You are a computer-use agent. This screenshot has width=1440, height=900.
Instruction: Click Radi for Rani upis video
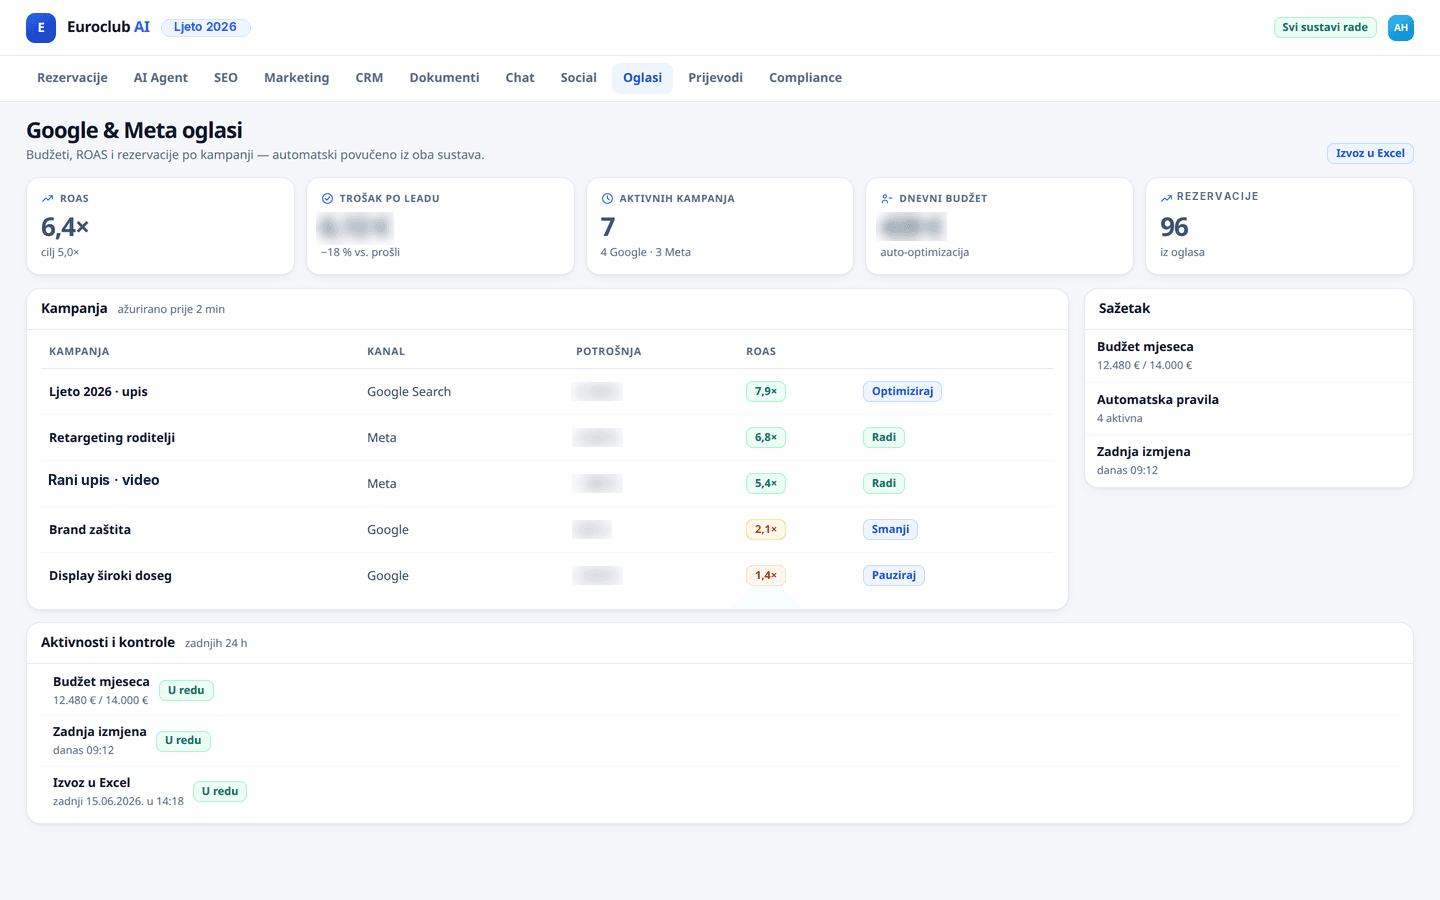click(884, 484)
